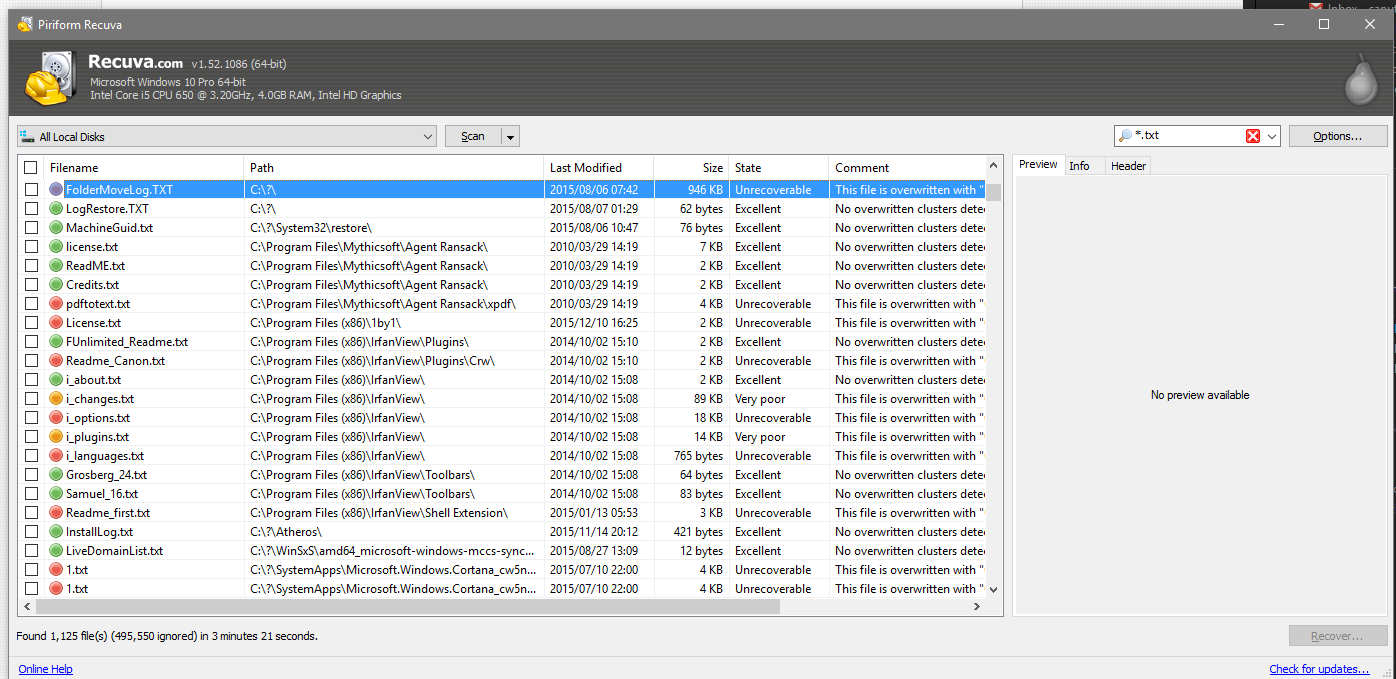Click green status icon beside InstallLog.txt

coord(57,532)
